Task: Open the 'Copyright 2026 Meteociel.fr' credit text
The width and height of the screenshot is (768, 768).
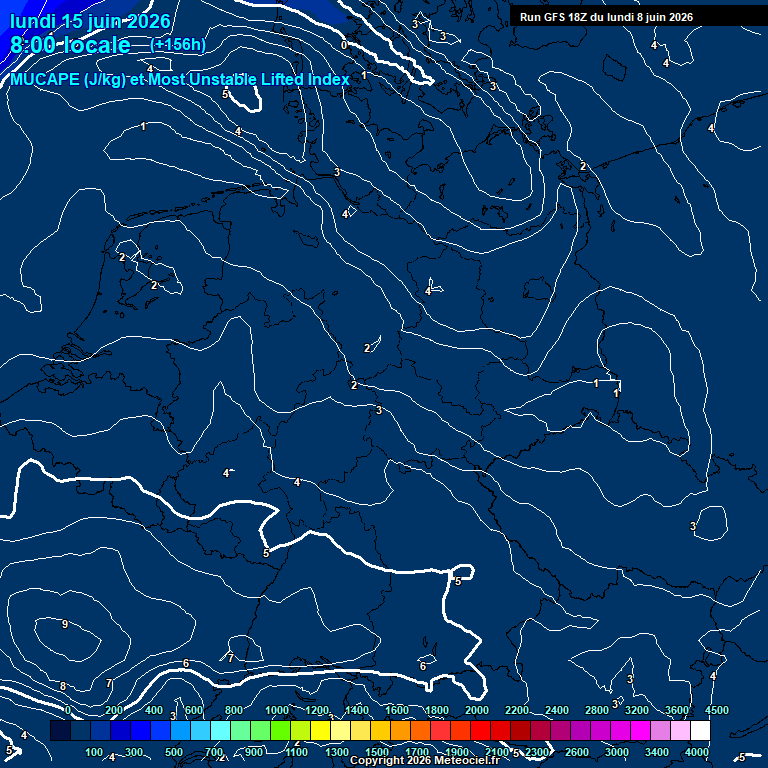Action: pos(425,760)
